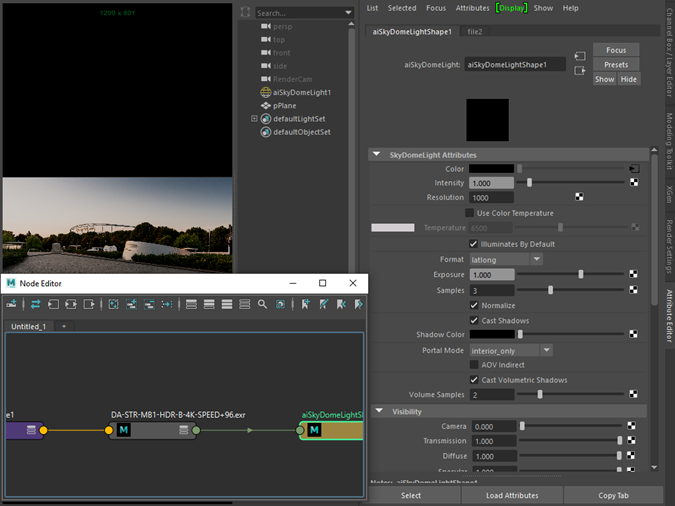Toggle the Normalize checkbox
Viewport: 675px width, 506px height.
coord(474,305)
